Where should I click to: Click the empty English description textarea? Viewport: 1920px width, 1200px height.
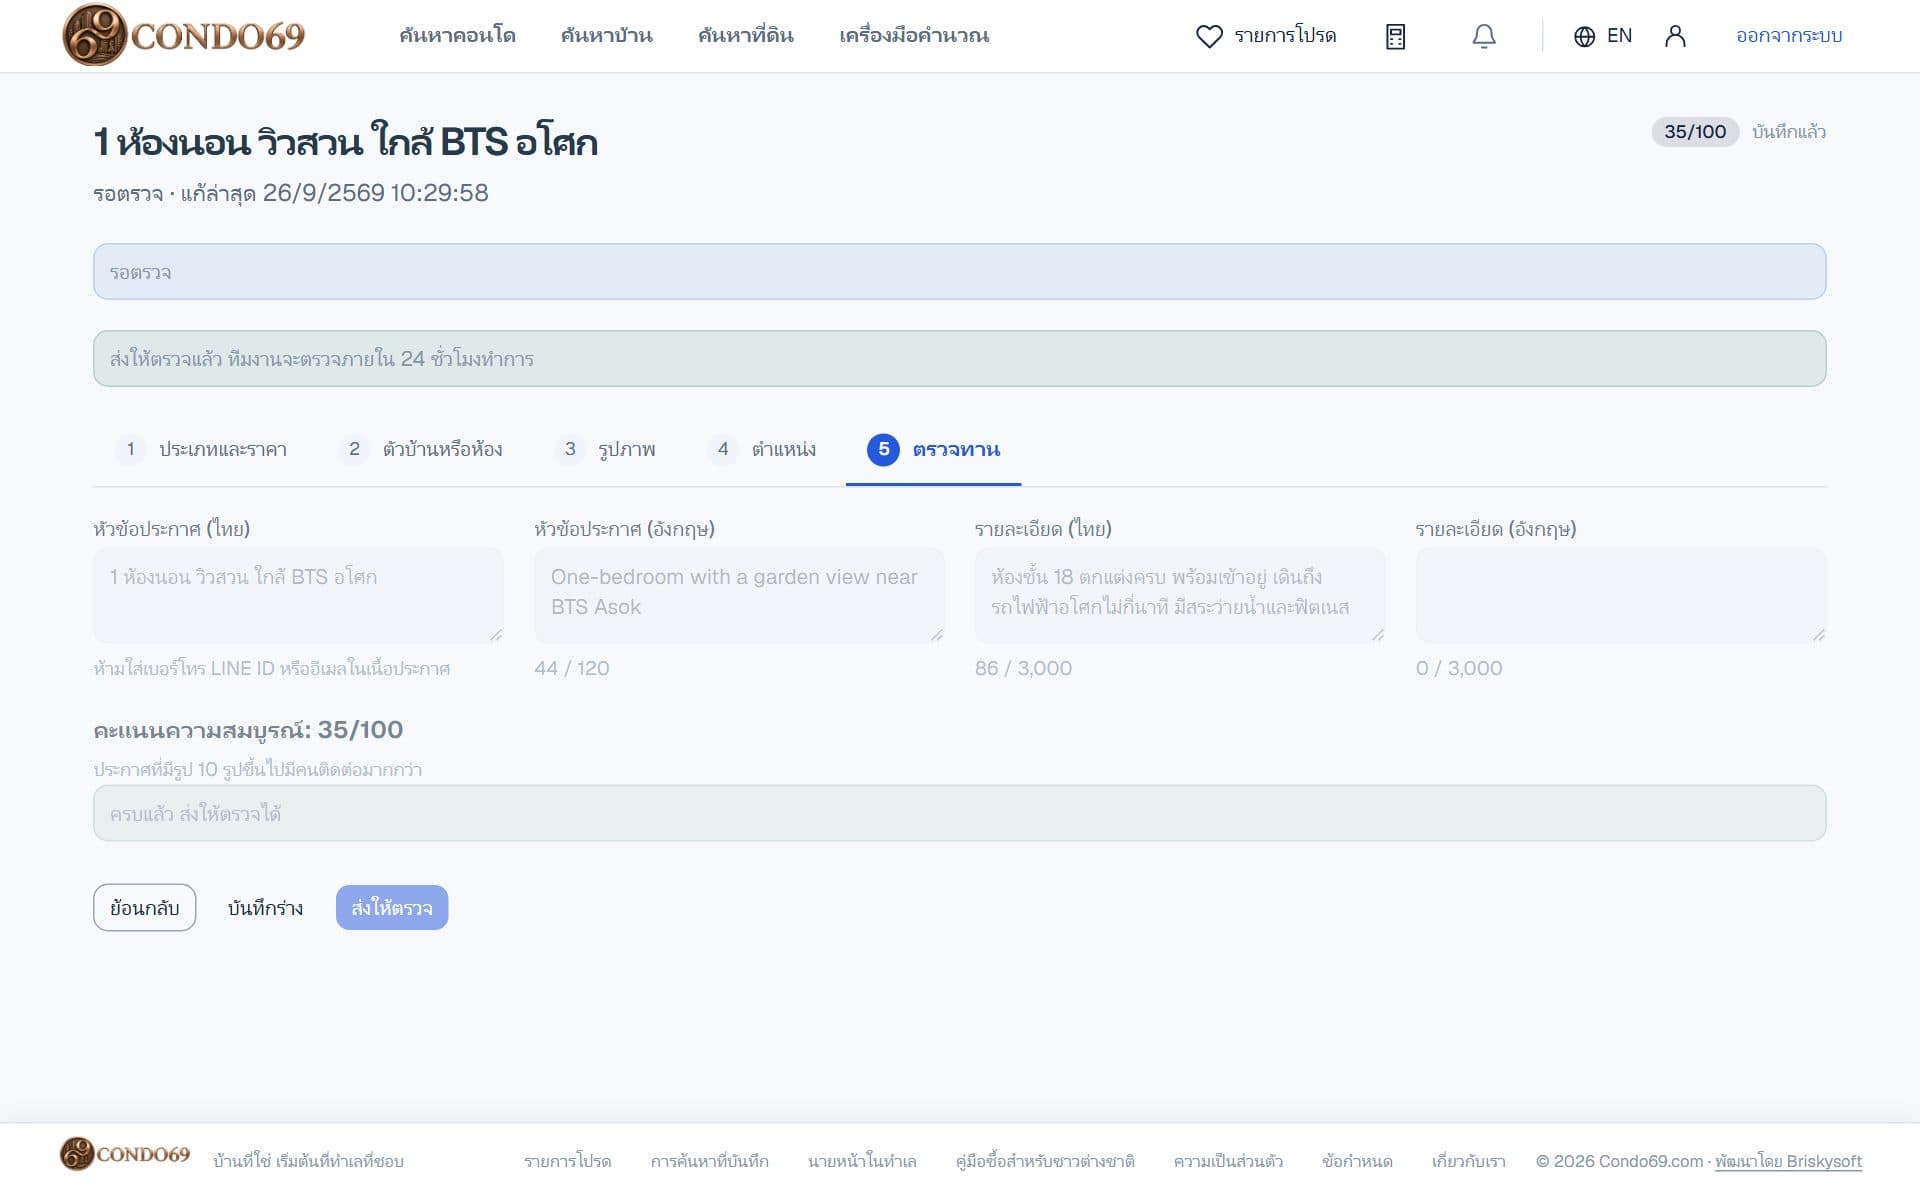[1621, 595]
